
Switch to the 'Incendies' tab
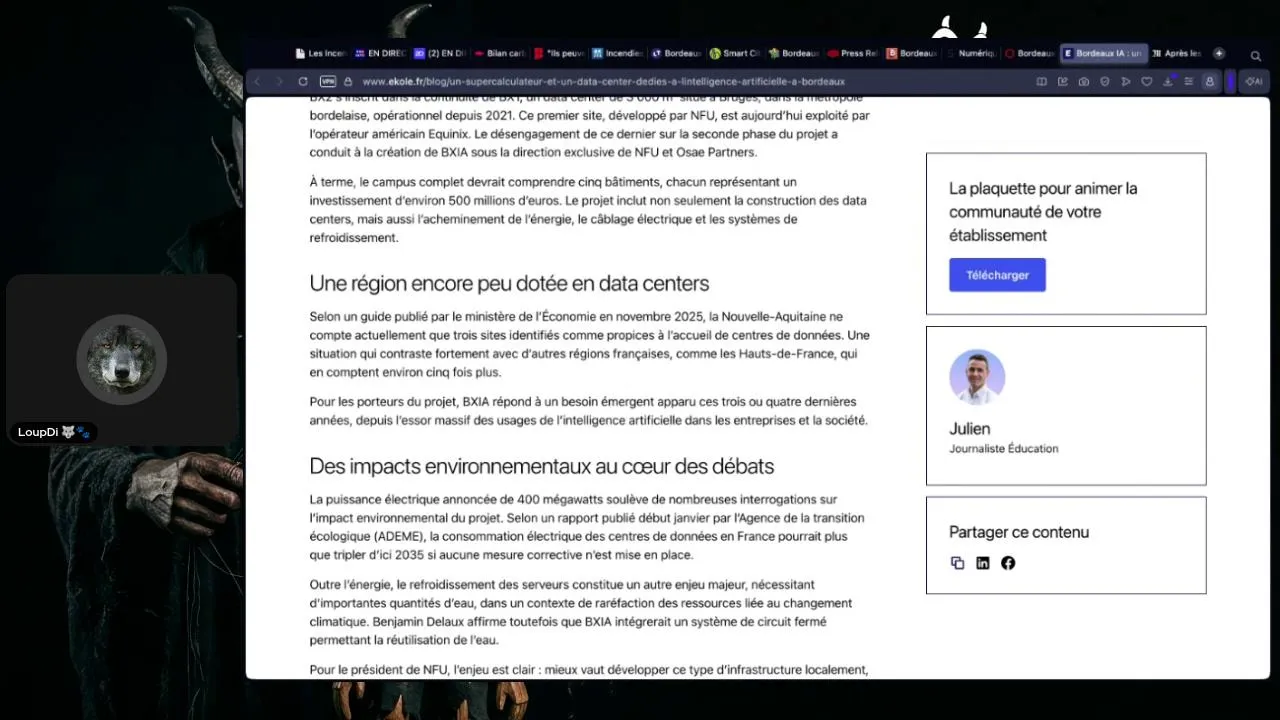[x=618, y=54]
